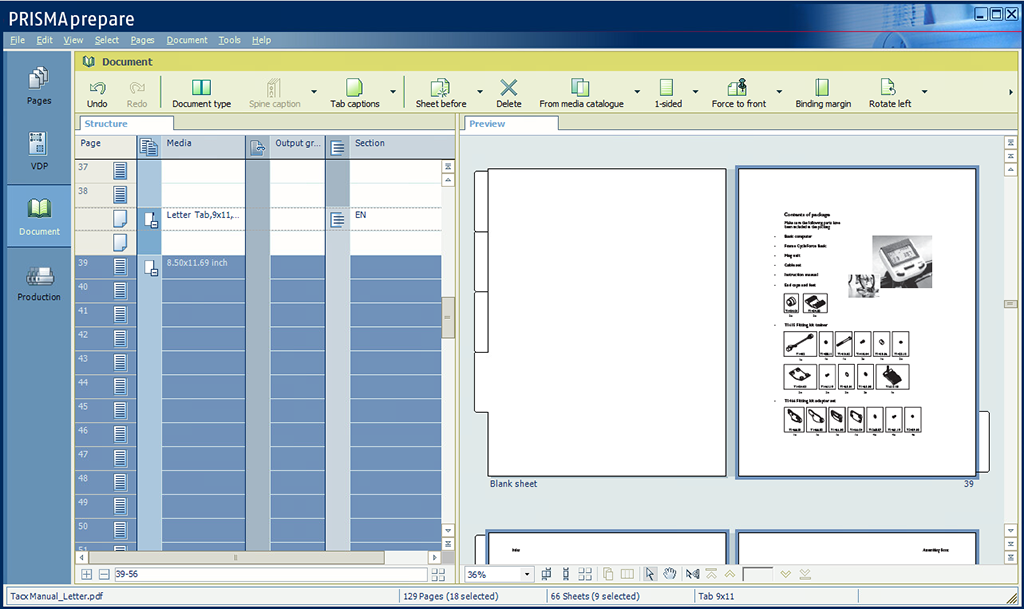Open the Document workspace in sidebar
Screen dimensions: 1024x609
(39, 216)
